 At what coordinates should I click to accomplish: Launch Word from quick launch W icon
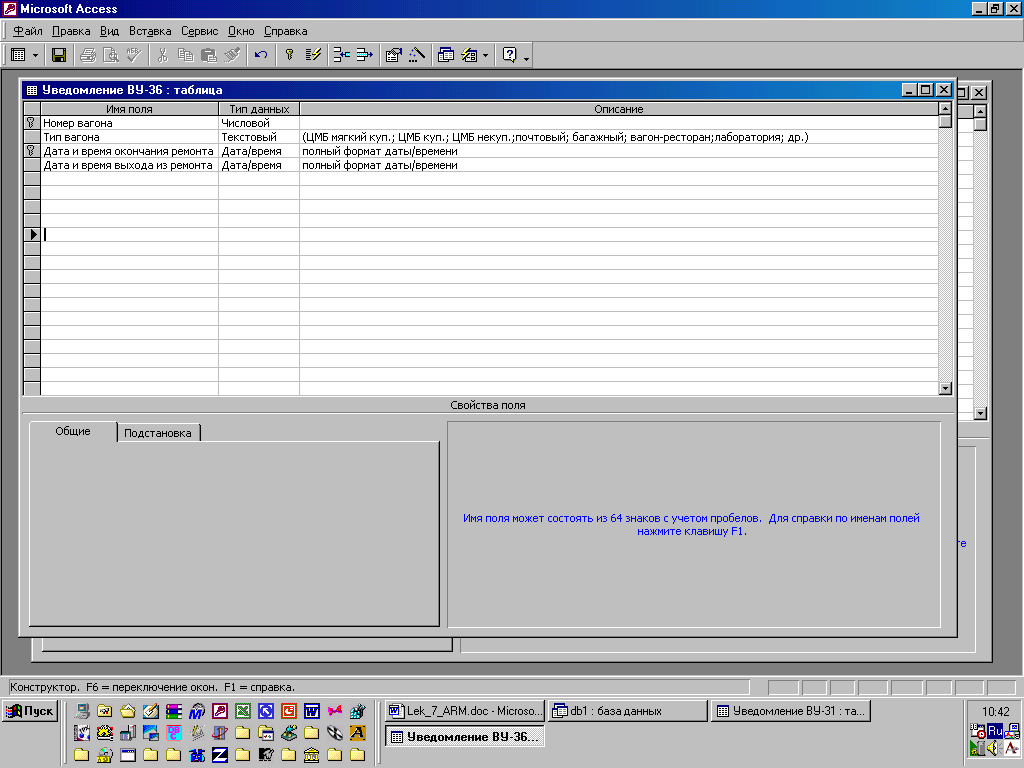[x=312, y=711]
